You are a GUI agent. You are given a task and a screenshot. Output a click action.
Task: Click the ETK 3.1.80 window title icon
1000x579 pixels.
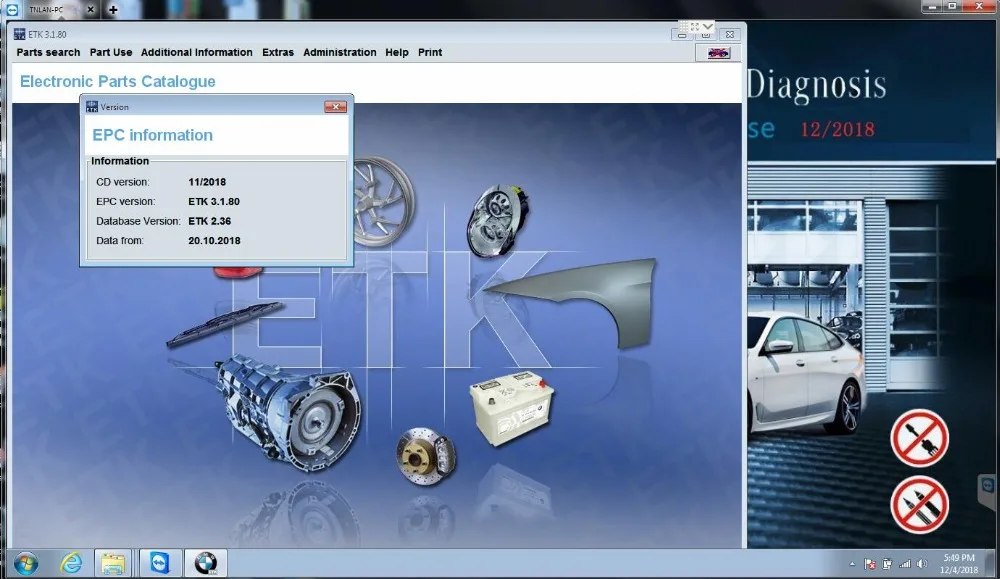tap(20, 34)
